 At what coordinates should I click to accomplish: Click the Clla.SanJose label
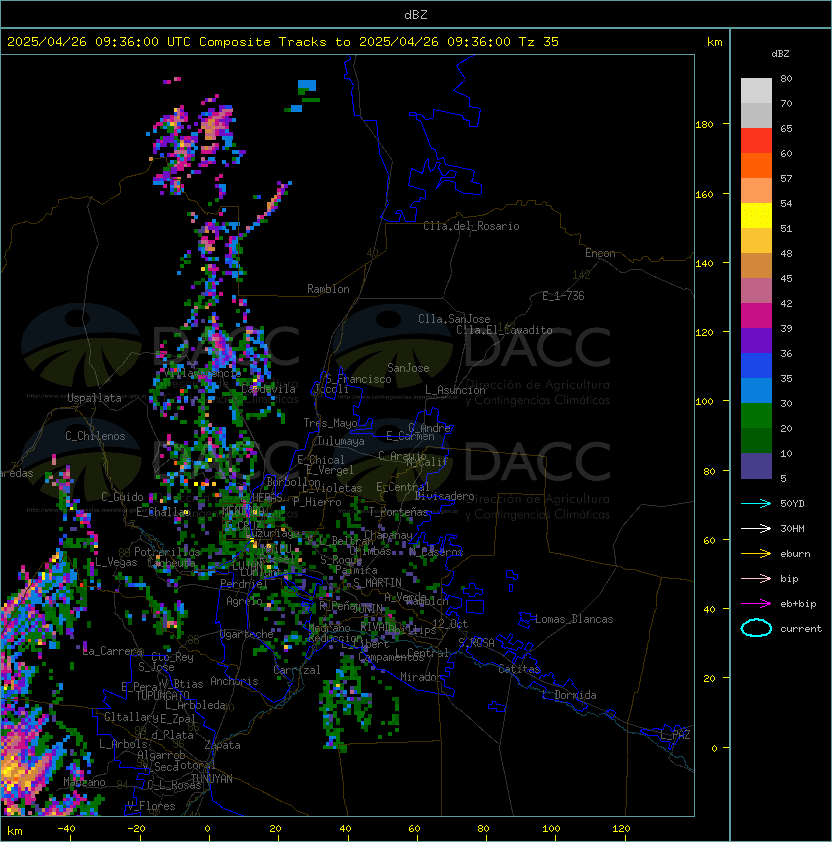point(454,319)
